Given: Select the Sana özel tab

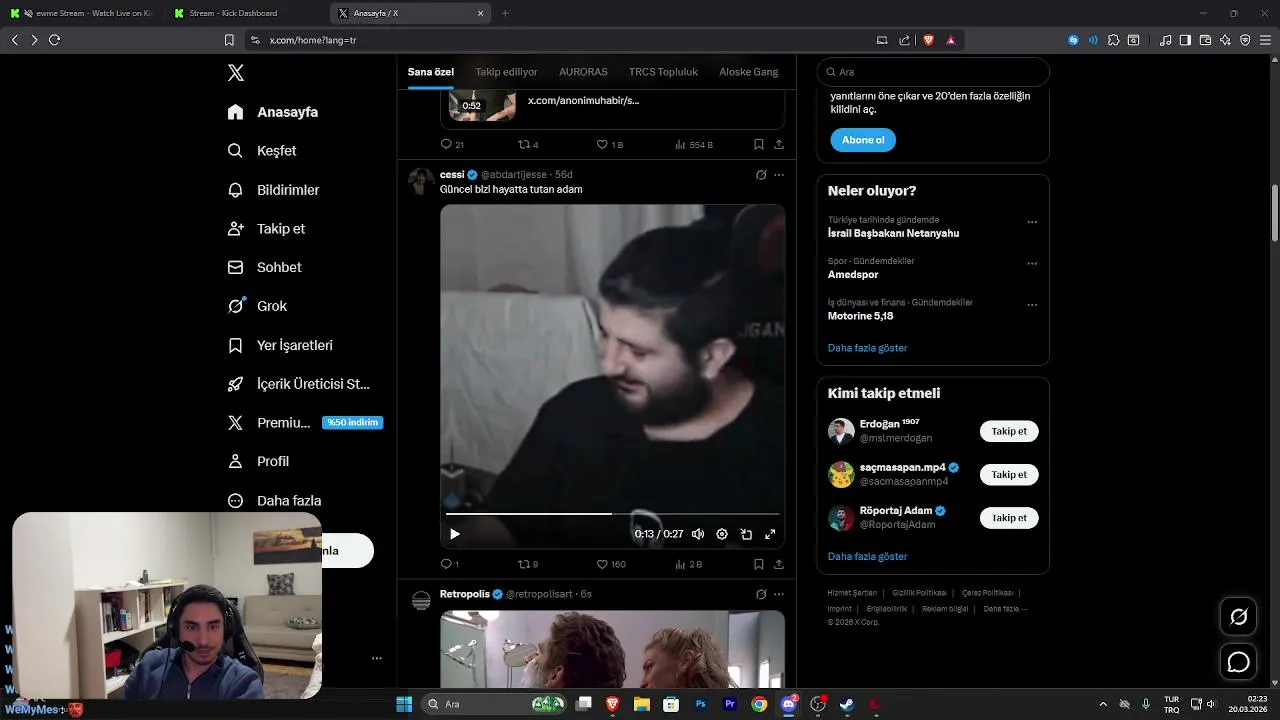Looking at the screenshot, I should [x=431, y=72].
